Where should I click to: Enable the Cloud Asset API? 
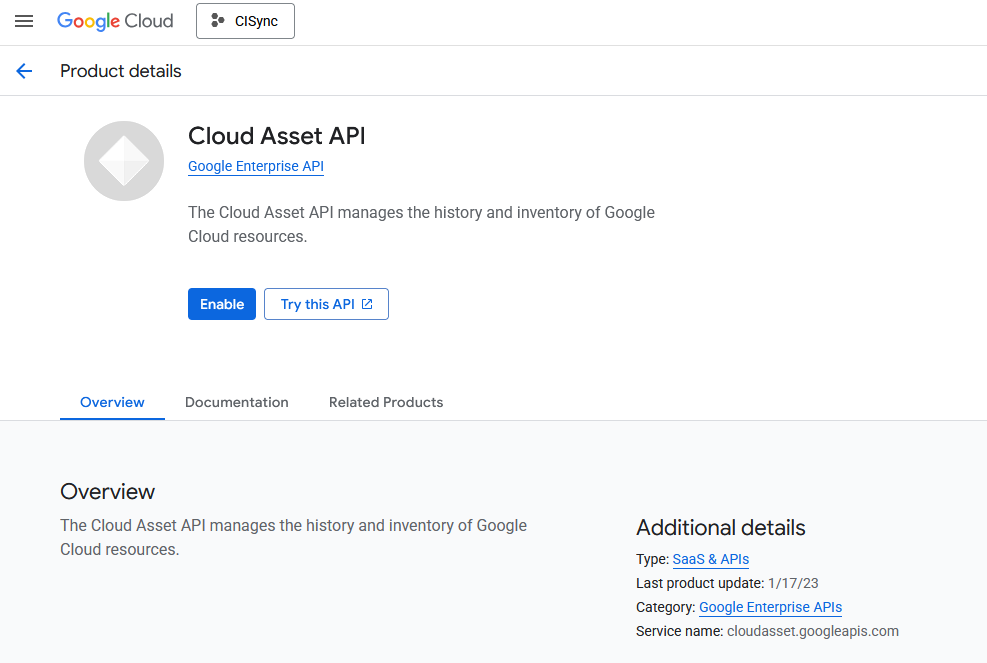click(222, 304)
